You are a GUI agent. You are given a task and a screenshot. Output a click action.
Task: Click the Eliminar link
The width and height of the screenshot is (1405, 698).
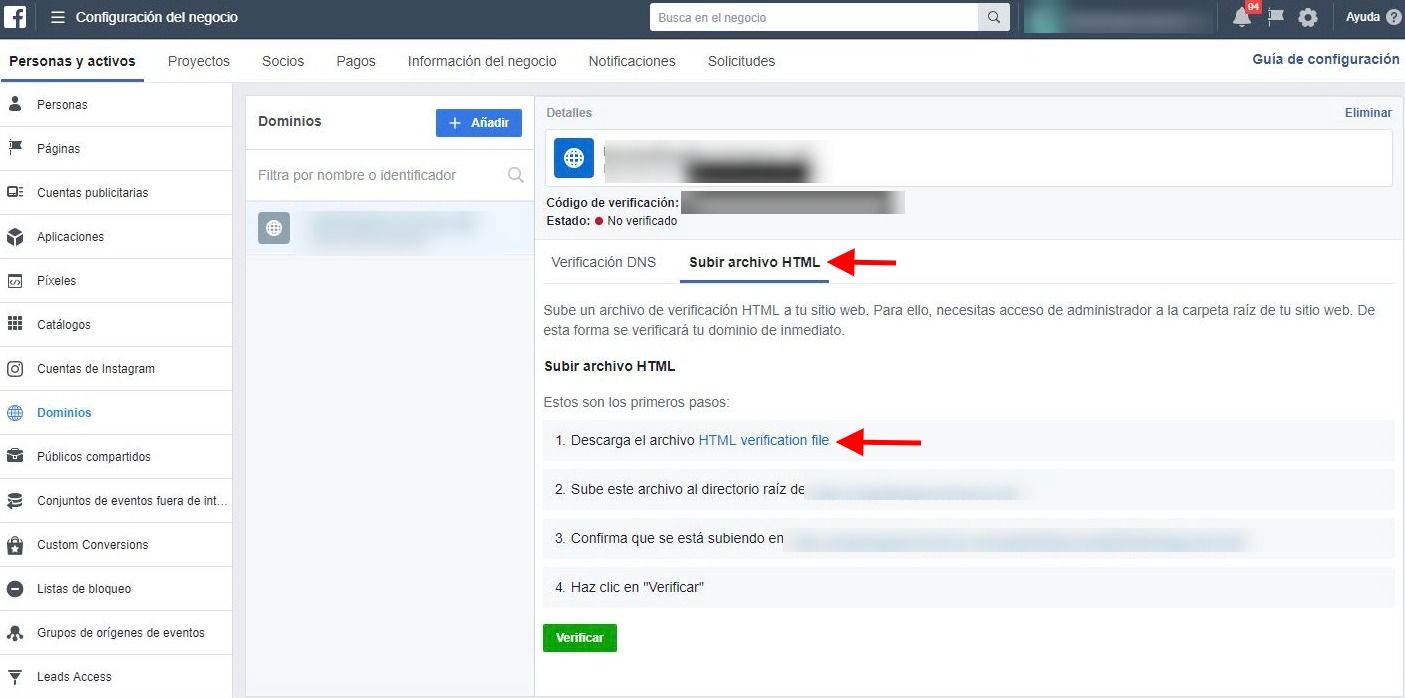coord(1368,113)
